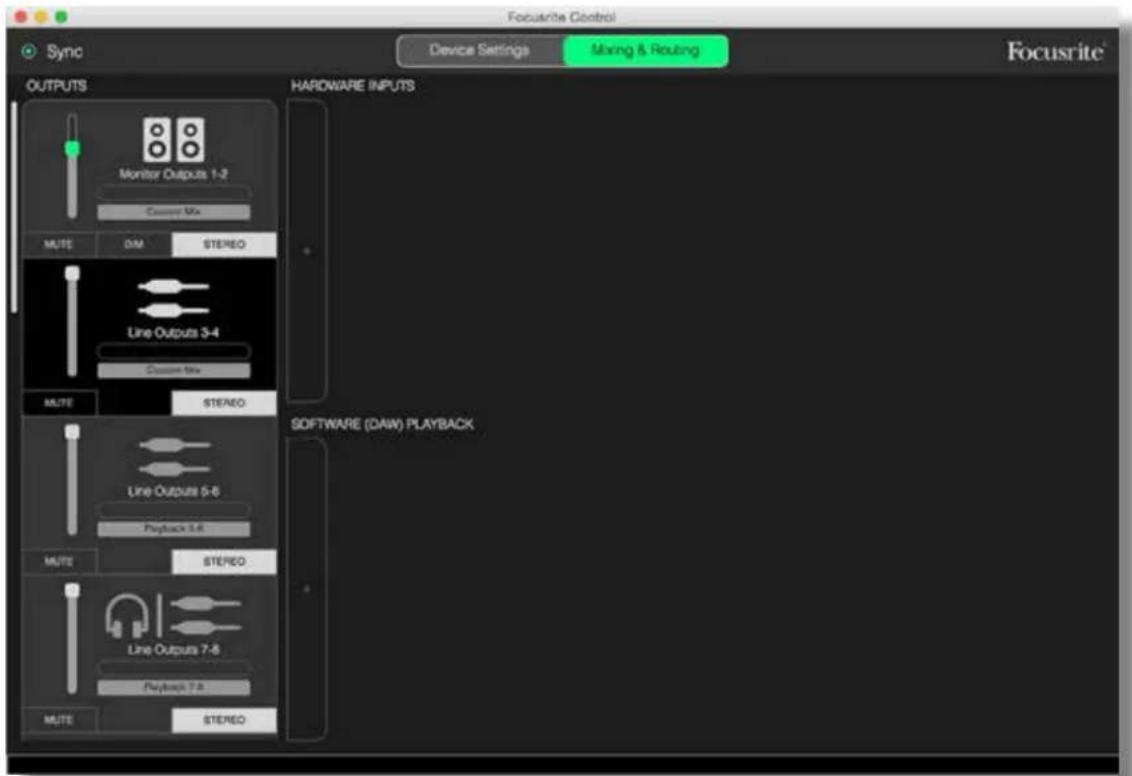Open Playback 7-8 source dropdown
Viewport: 1132px width, 776px height.
coord(174,687)
